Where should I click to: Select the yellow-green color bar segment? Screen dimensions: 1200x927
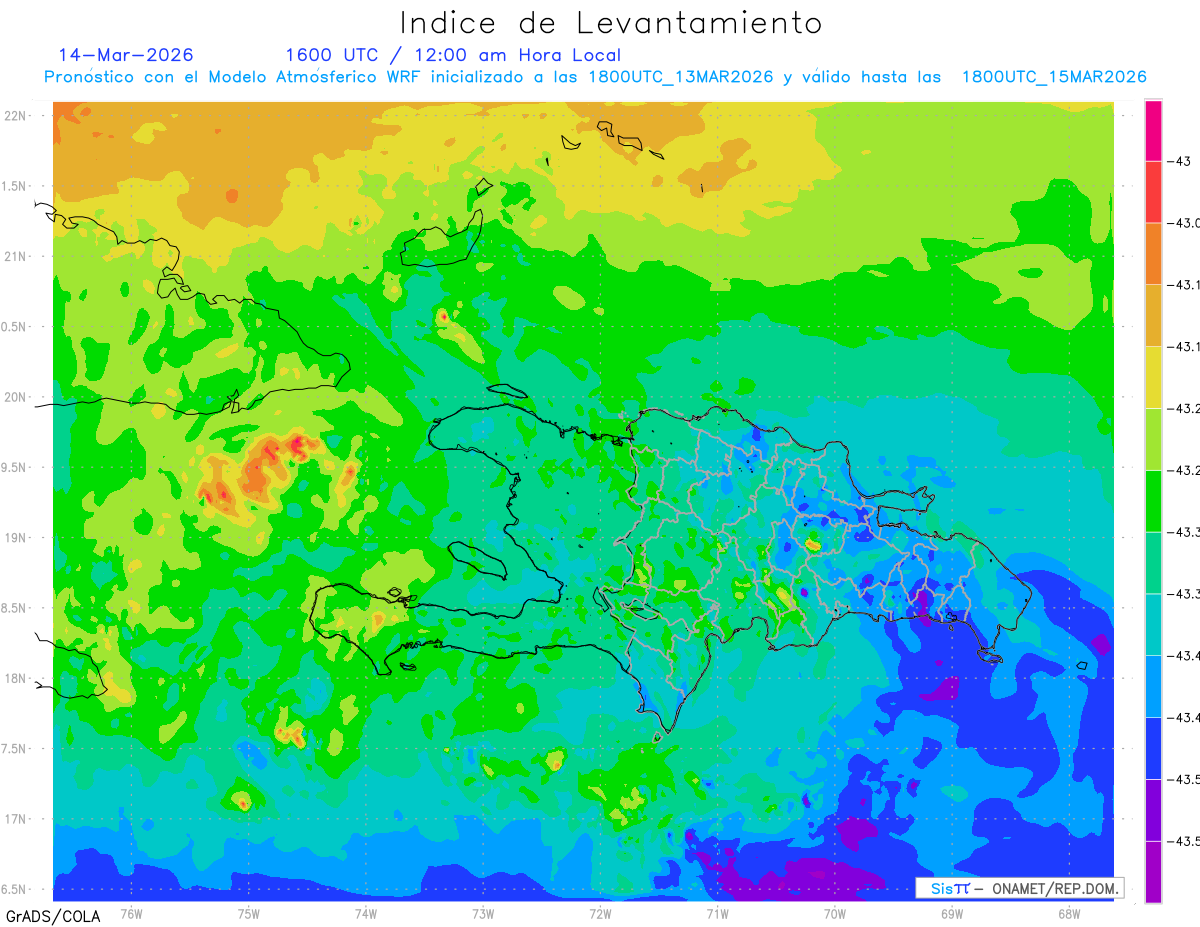(x=1153, y=438)
